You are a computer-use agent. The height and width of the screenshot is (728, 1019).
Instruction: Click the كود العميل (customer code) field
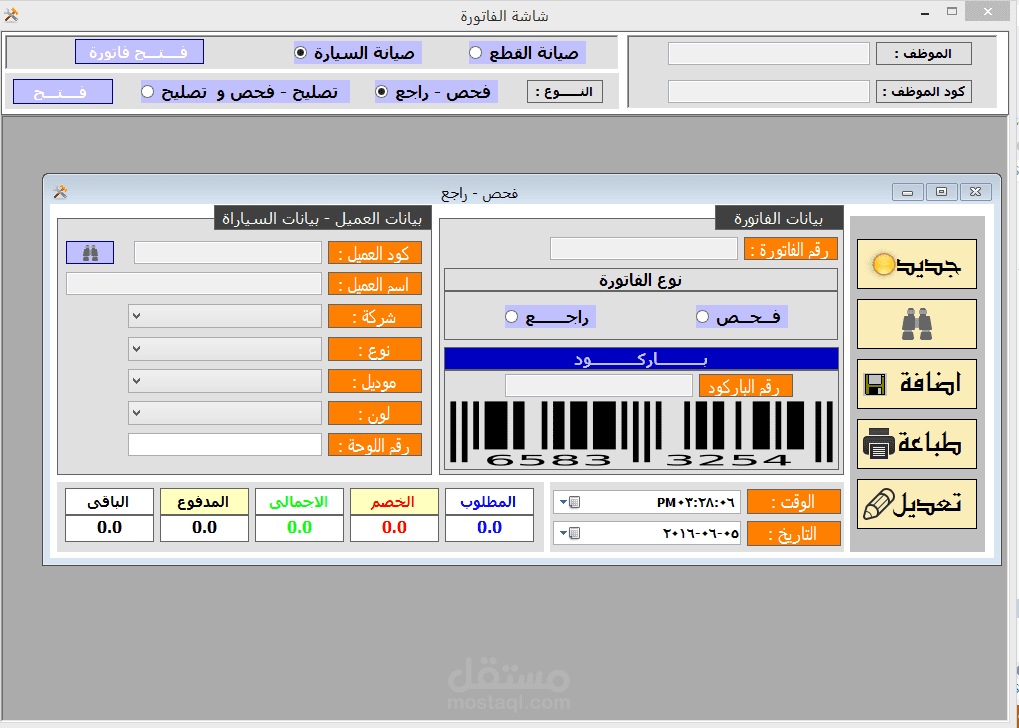click(x=227, y=252)
